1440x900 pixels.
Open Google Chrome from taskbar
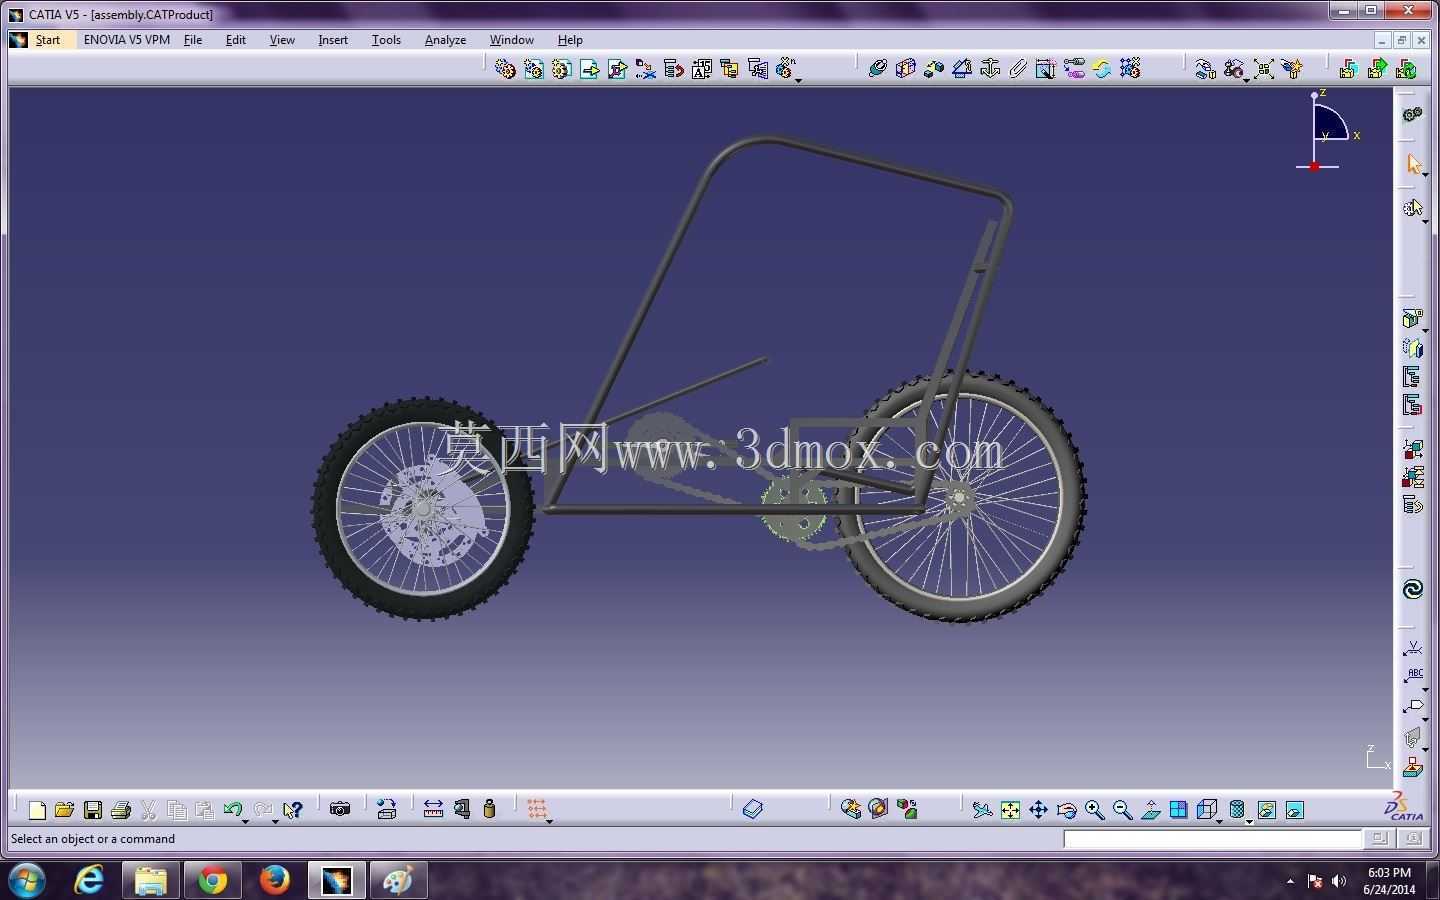[212, 880]
